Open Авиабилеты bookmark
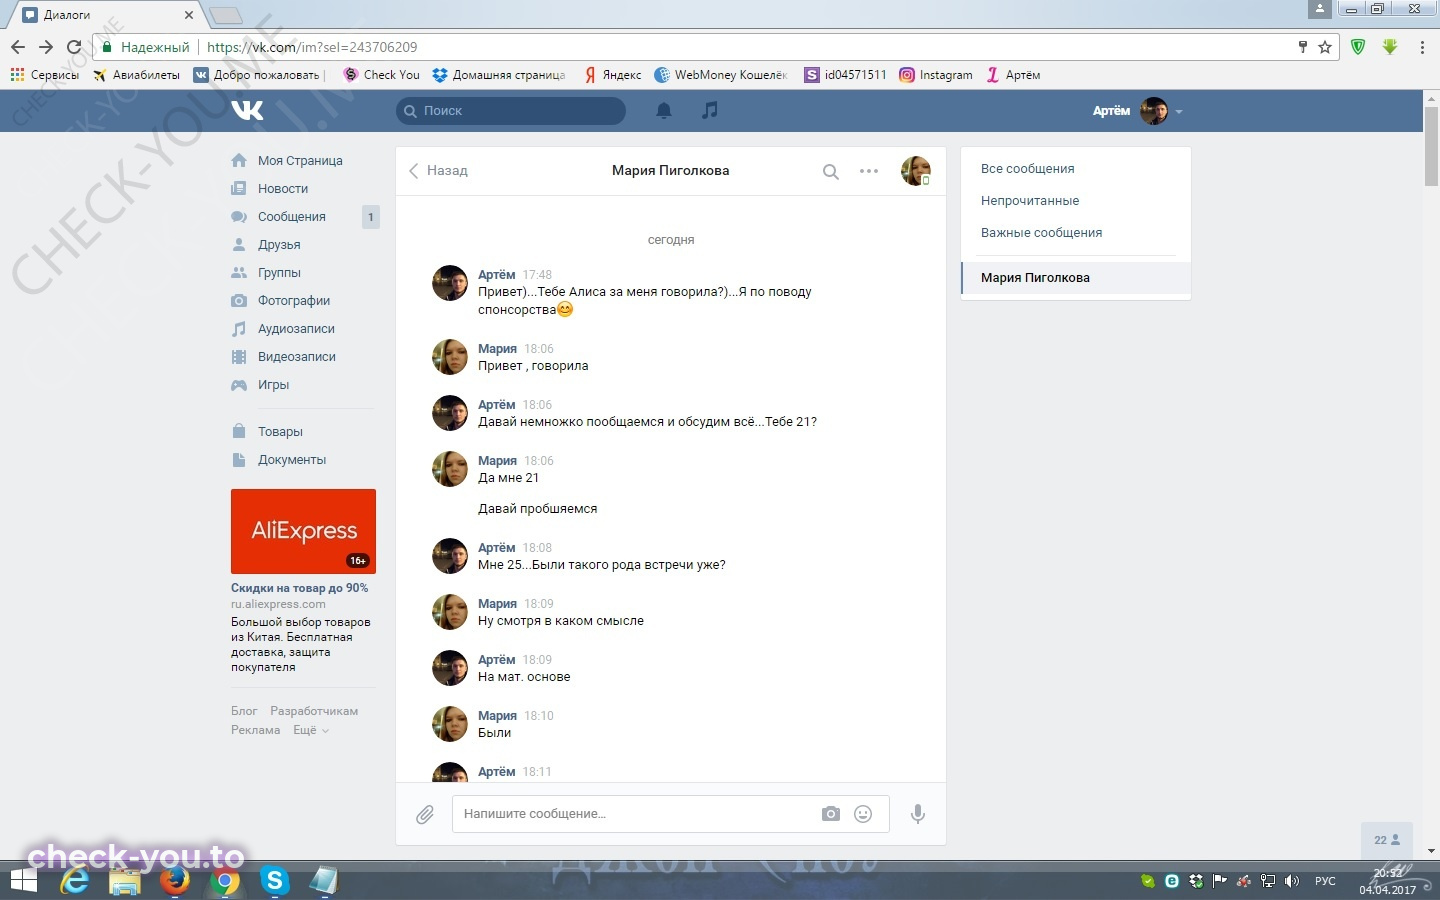 (x=136, y=75)
